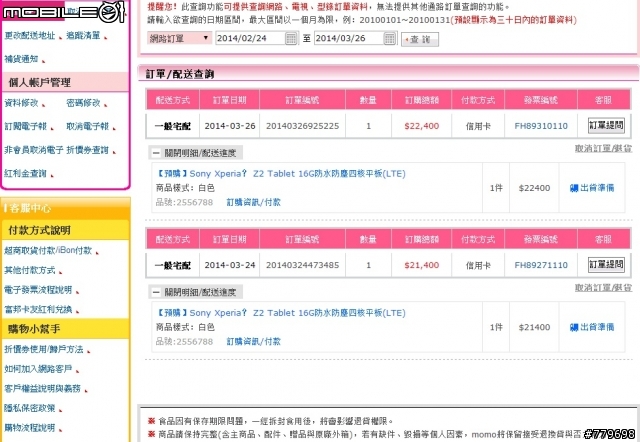Image resolution: width=640 pixels, height=442 pixels.
Task: Click the 訂單/配送查詢 section title
Action: tap(180, 74)
